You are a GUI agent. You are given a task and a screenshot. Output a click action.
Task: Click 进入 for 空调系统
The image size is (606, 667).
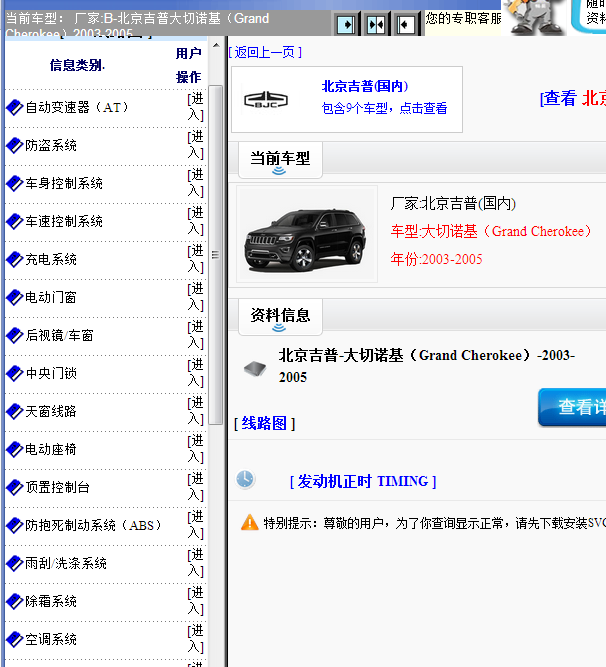point(196,639)
